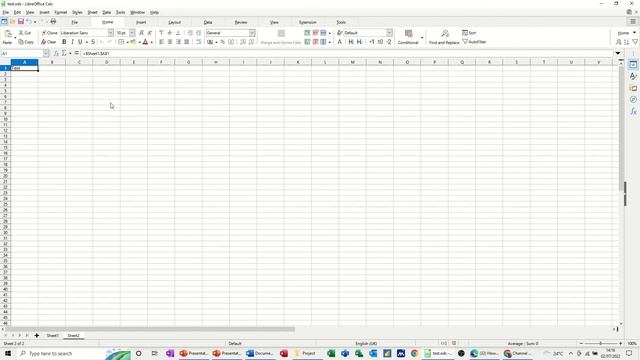Open the cell style Default dropdown
Viewport: 640px width, 360px height.
[x=389, y=33]
